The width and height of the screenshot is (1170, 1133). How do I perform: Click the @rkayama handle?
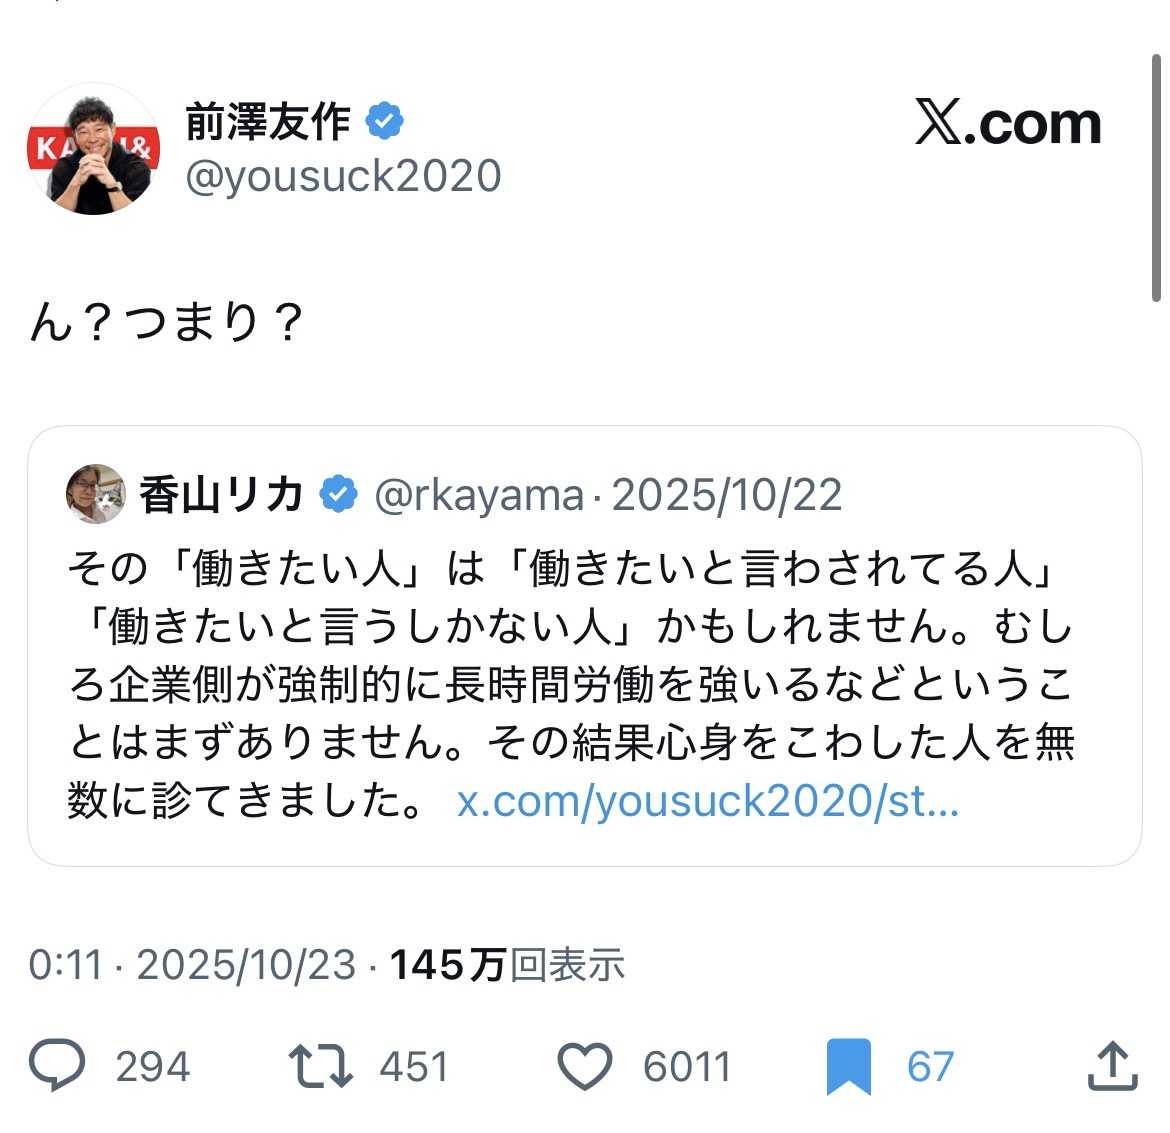[478, 495]
